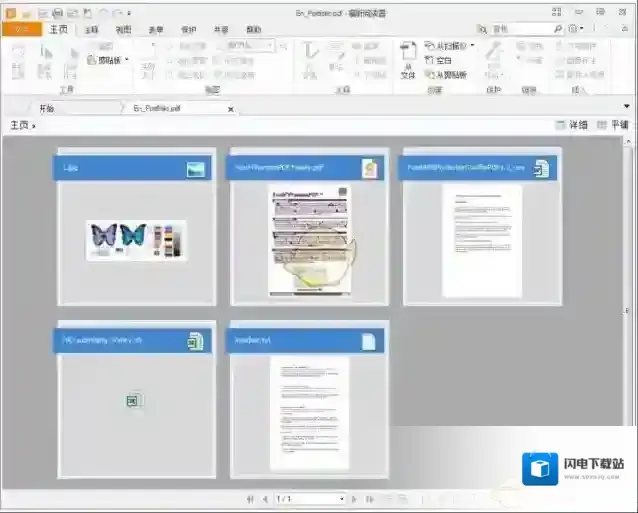Go to first page using navigation arrow

point(249,498)
